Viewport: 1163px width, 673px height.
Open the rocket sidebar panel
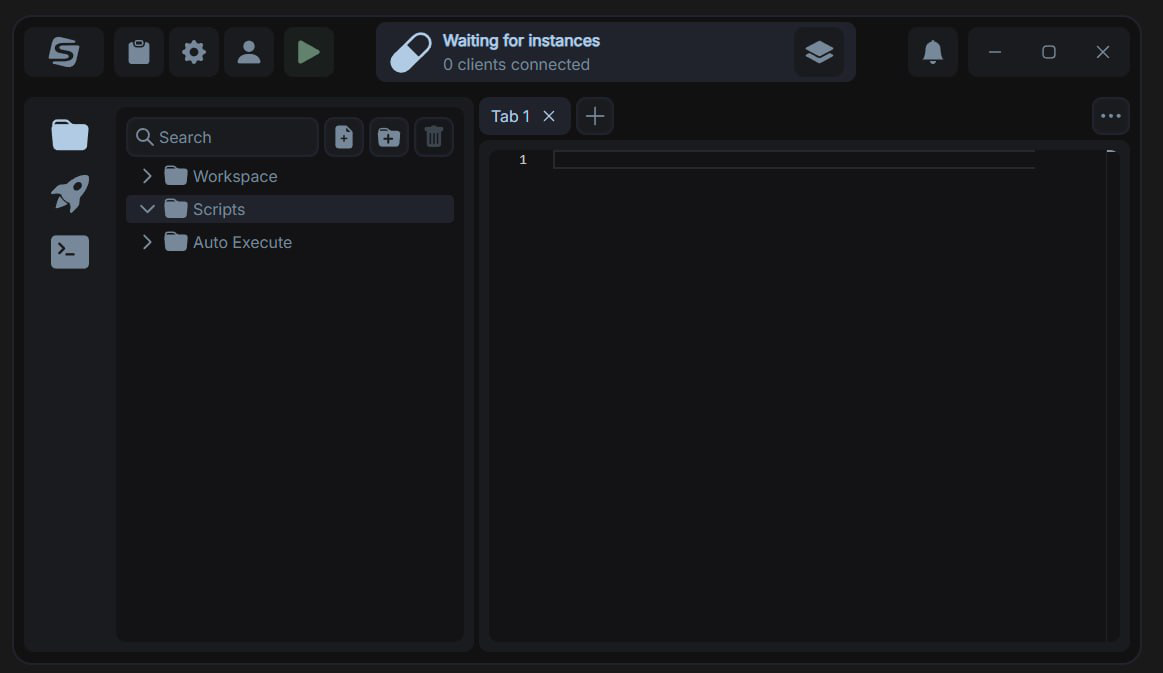click(x=70, y=193)
